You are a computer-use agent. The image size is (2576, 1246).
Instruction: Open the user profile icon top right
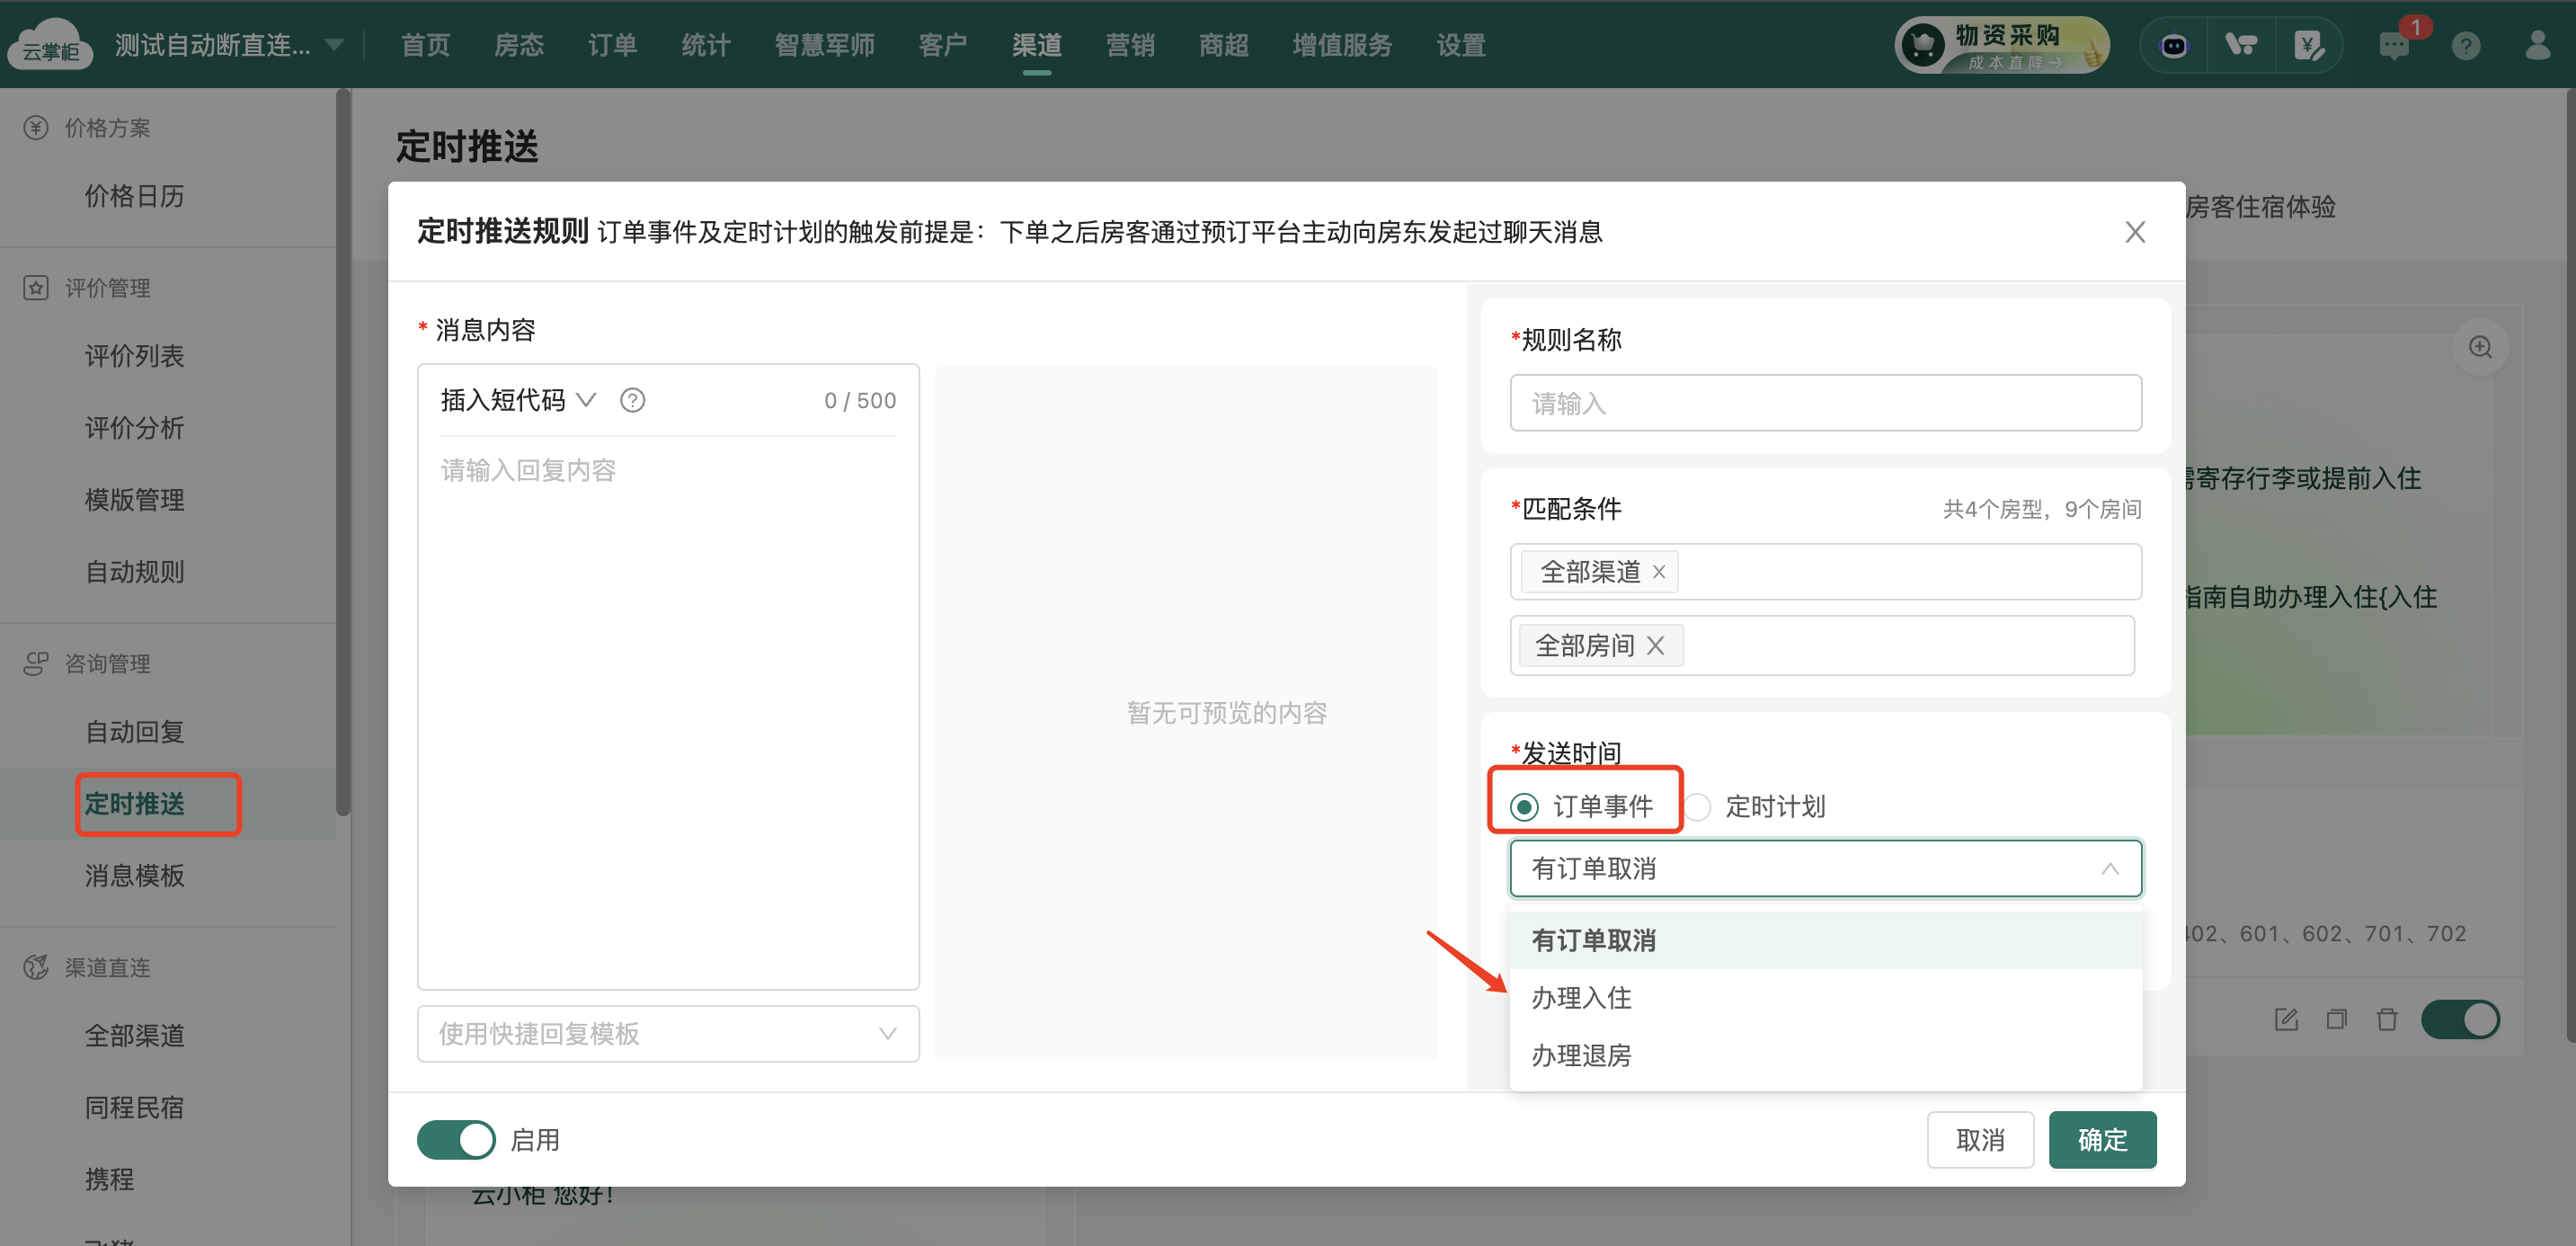2537,46
